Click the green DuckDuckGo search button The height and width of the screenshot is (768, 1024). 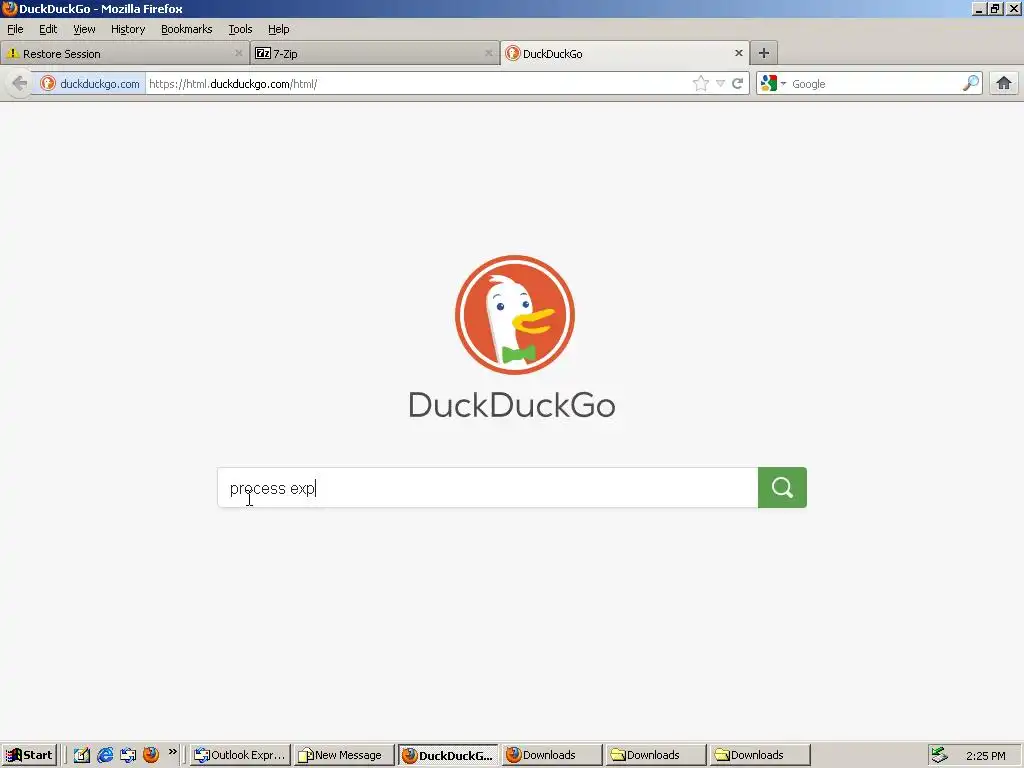782,487
